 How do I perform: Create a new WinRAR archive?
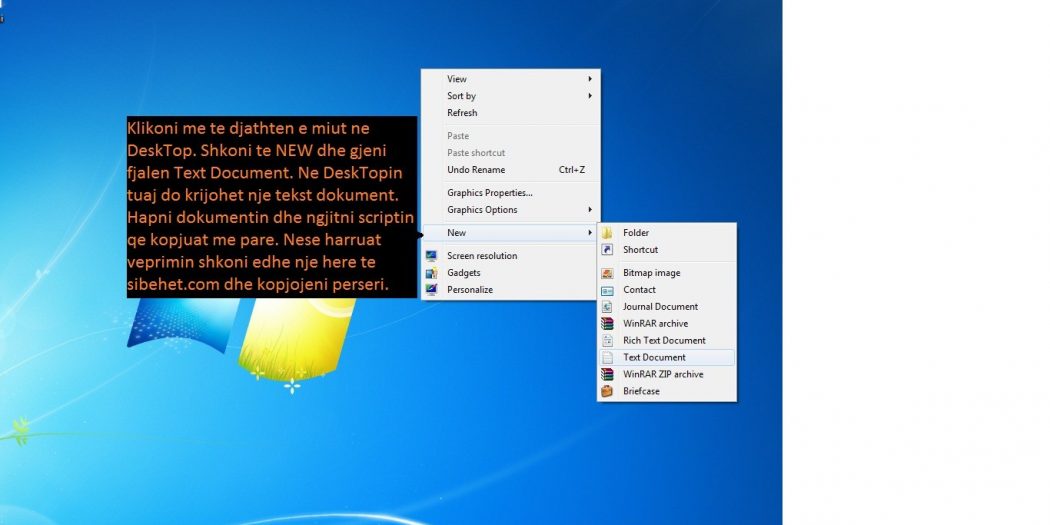[667, 323]
